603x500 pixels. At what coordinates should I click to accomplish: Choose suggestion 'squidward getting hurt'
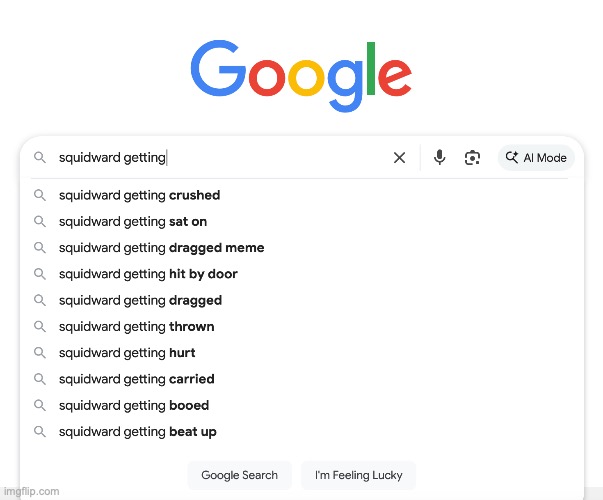302,353
